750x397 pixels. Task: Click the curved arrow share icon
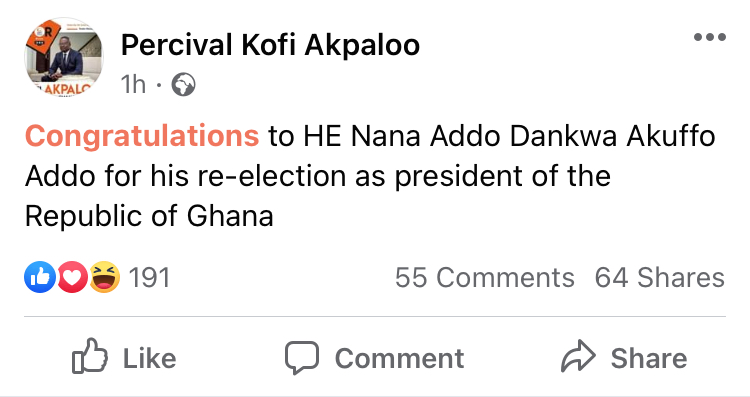[578, 356]
